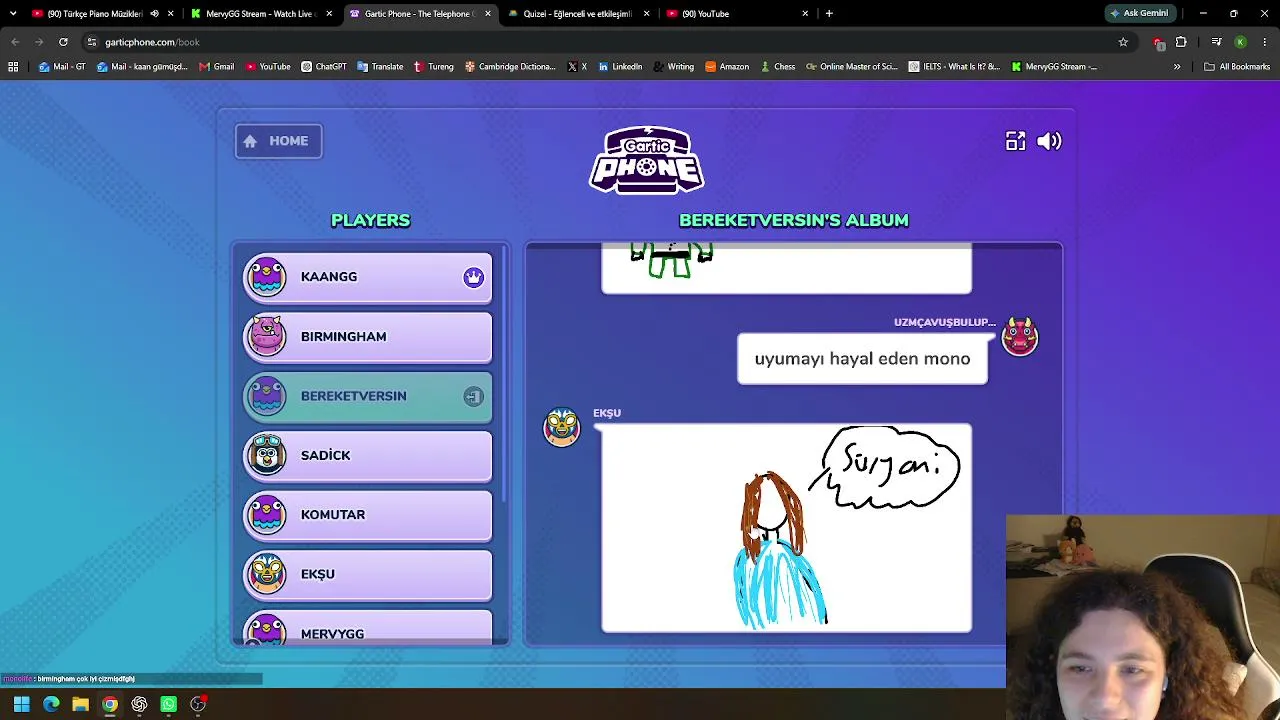The width and height of the screenshot is (1280, 720).
Task: Click the partially visible green drawing card
Action: 786,269
